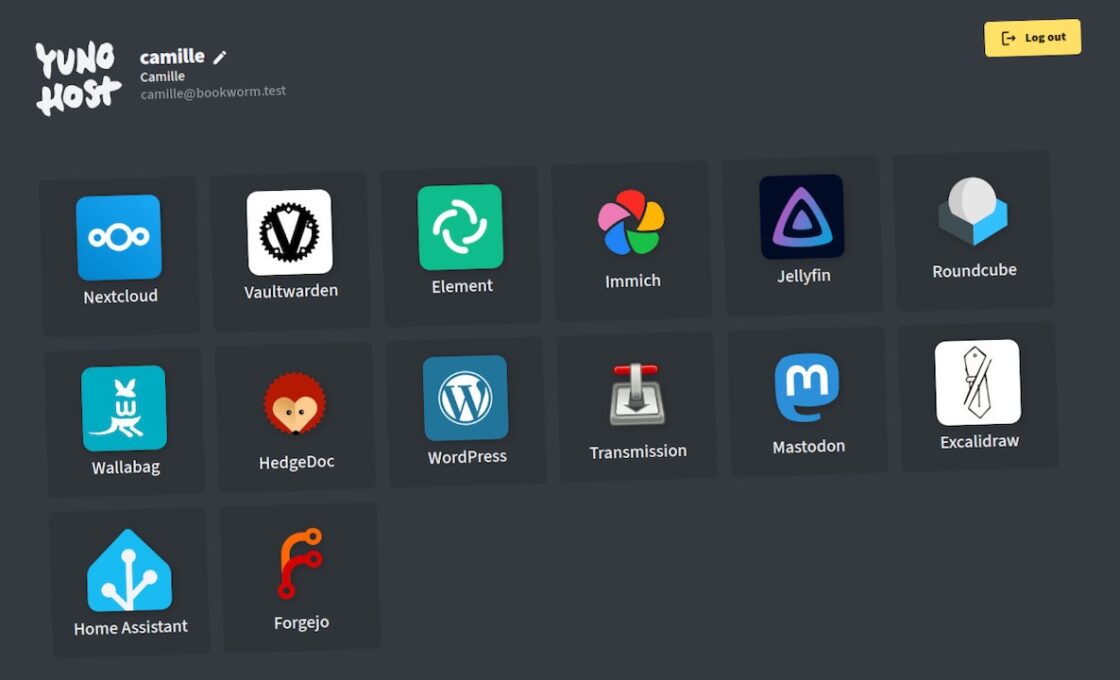
Task: Click the pencil edit profile icon
Action: coord(220,58)
